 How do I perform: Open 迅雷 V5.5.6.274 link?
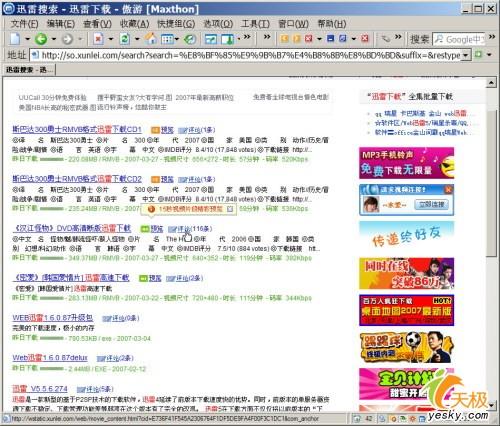point(40,389)
